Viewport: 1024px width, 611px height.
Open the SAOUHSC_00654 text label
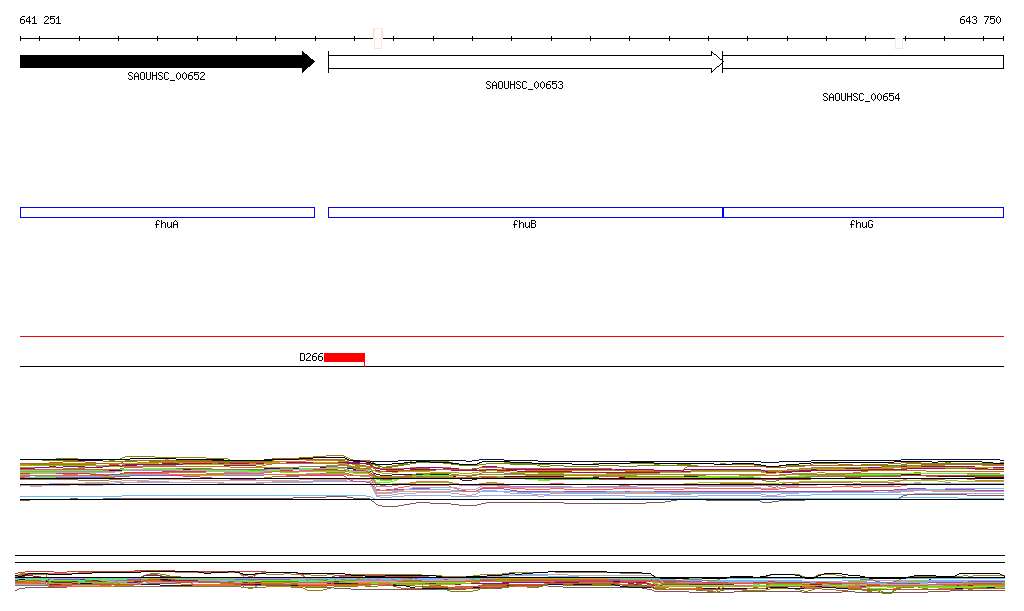pos(861,98)
